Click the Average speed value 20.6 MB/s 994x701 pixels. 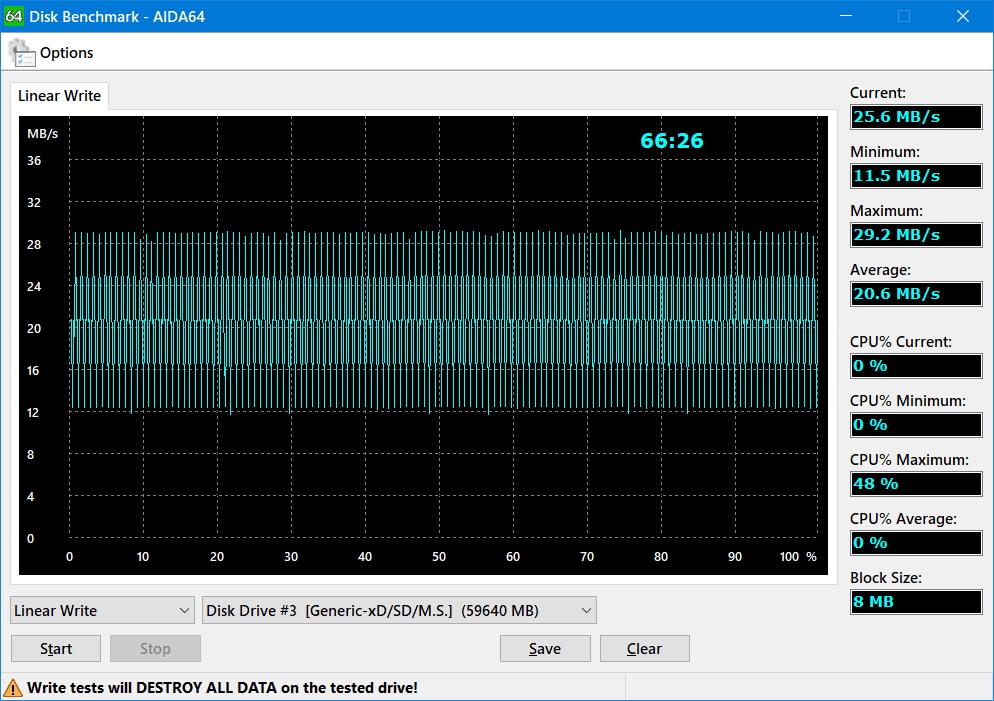pos(916,294)
